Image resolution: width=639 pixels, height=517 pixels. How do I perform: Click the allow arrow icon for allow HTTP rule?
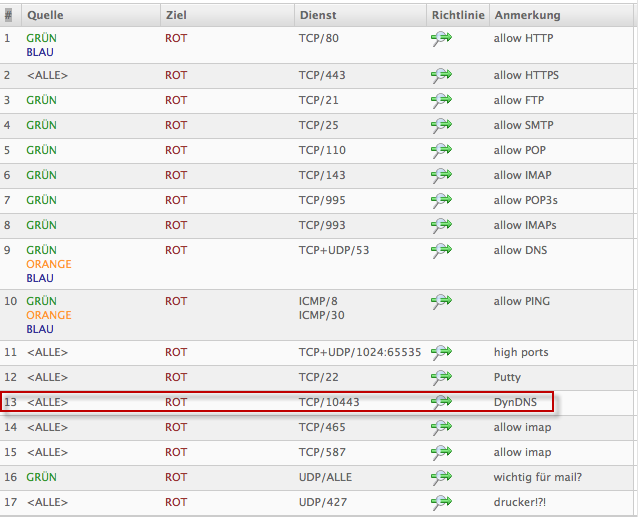[x=441, y=39]
